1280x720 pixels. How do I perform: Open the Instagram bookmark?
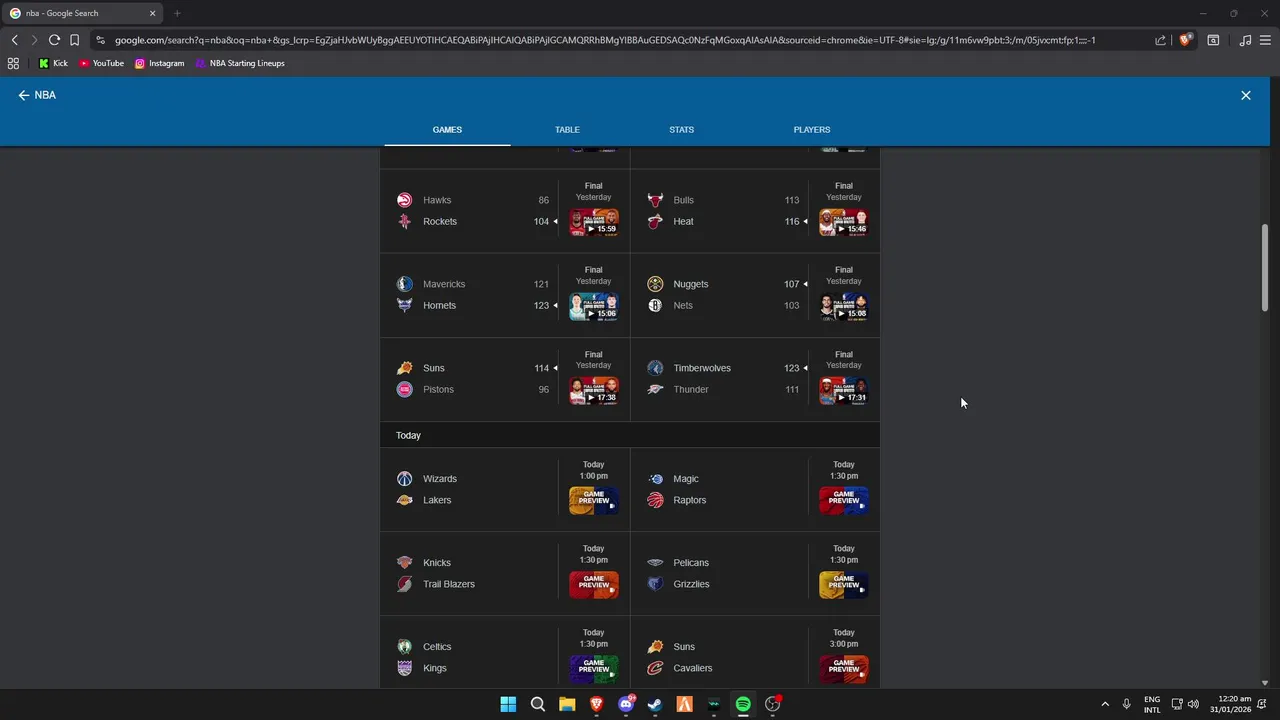pos(159,63)
